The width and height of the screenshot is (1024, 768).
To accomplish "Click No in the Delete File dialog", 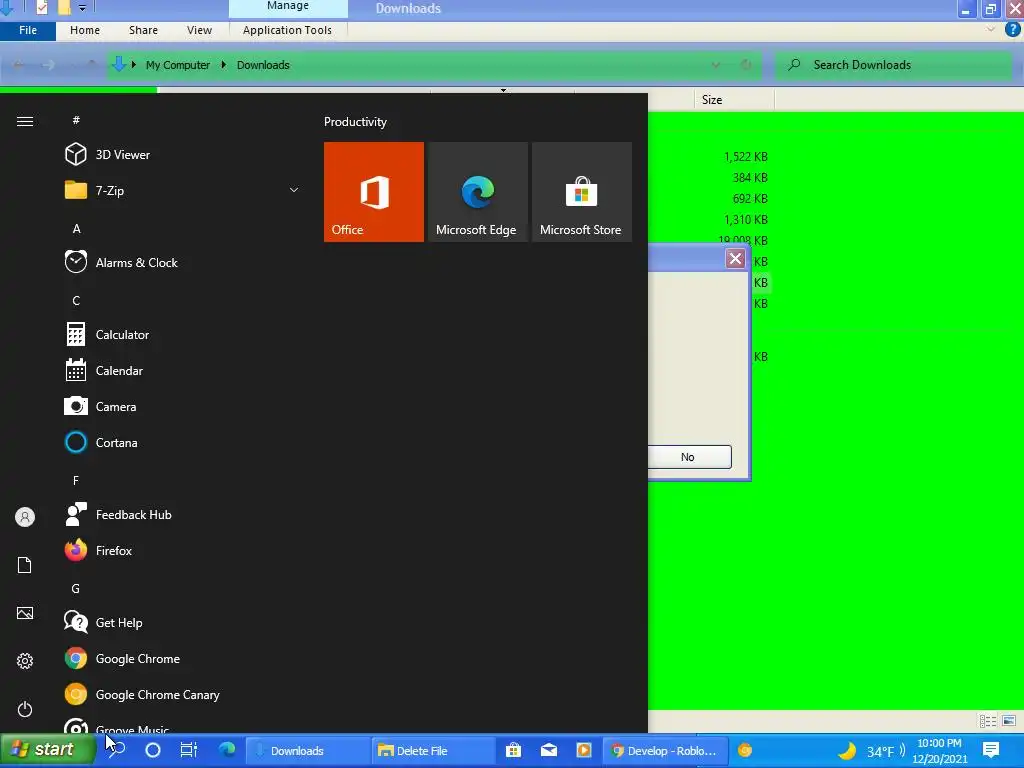I will [x=688, y=457].
